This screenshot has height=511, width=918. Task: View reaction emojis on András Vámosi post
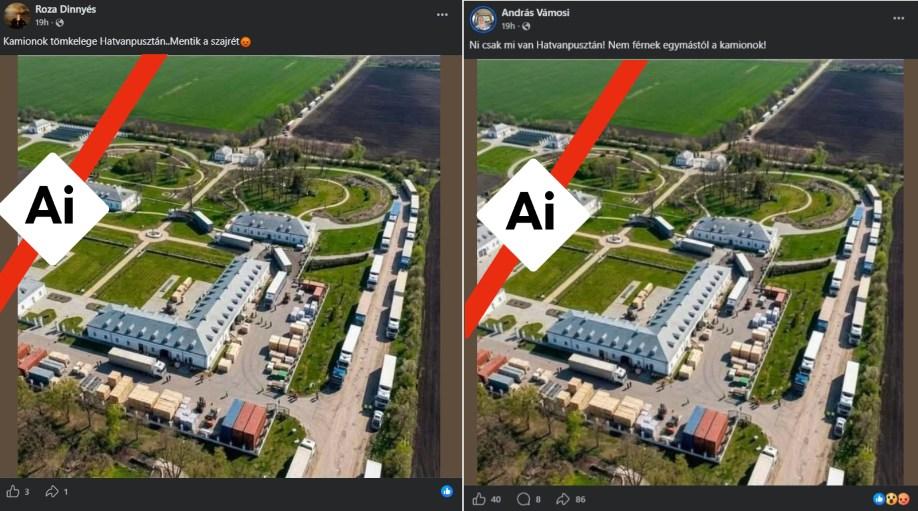click(892, 499)
